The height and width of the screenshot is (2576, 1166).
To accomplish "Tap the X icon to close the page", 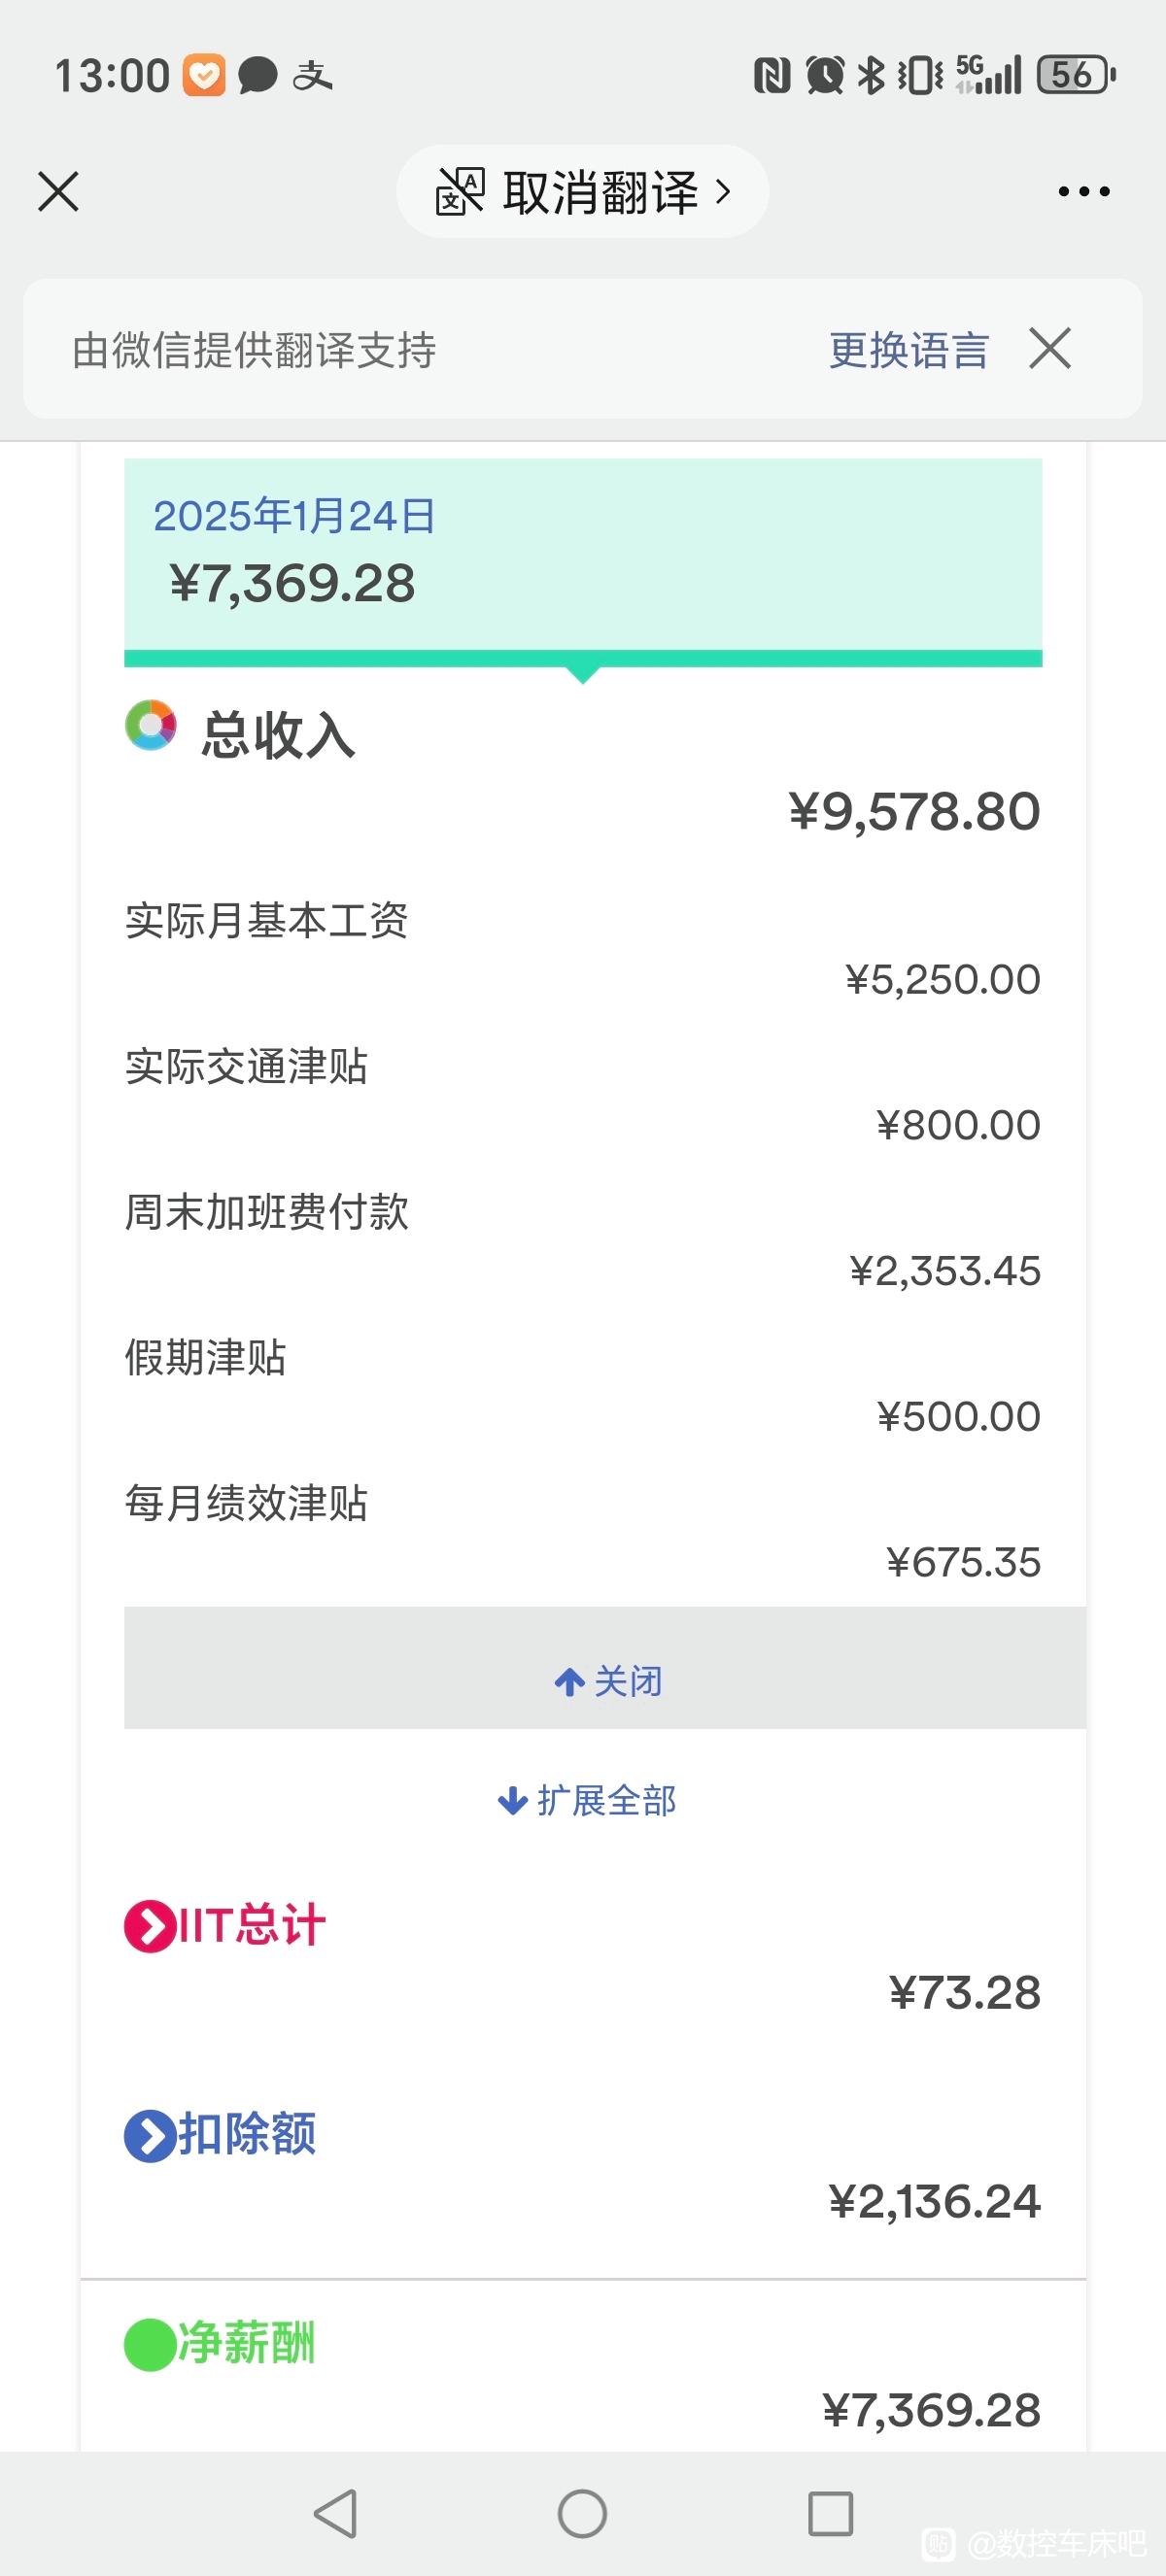I will coord(58,191).
